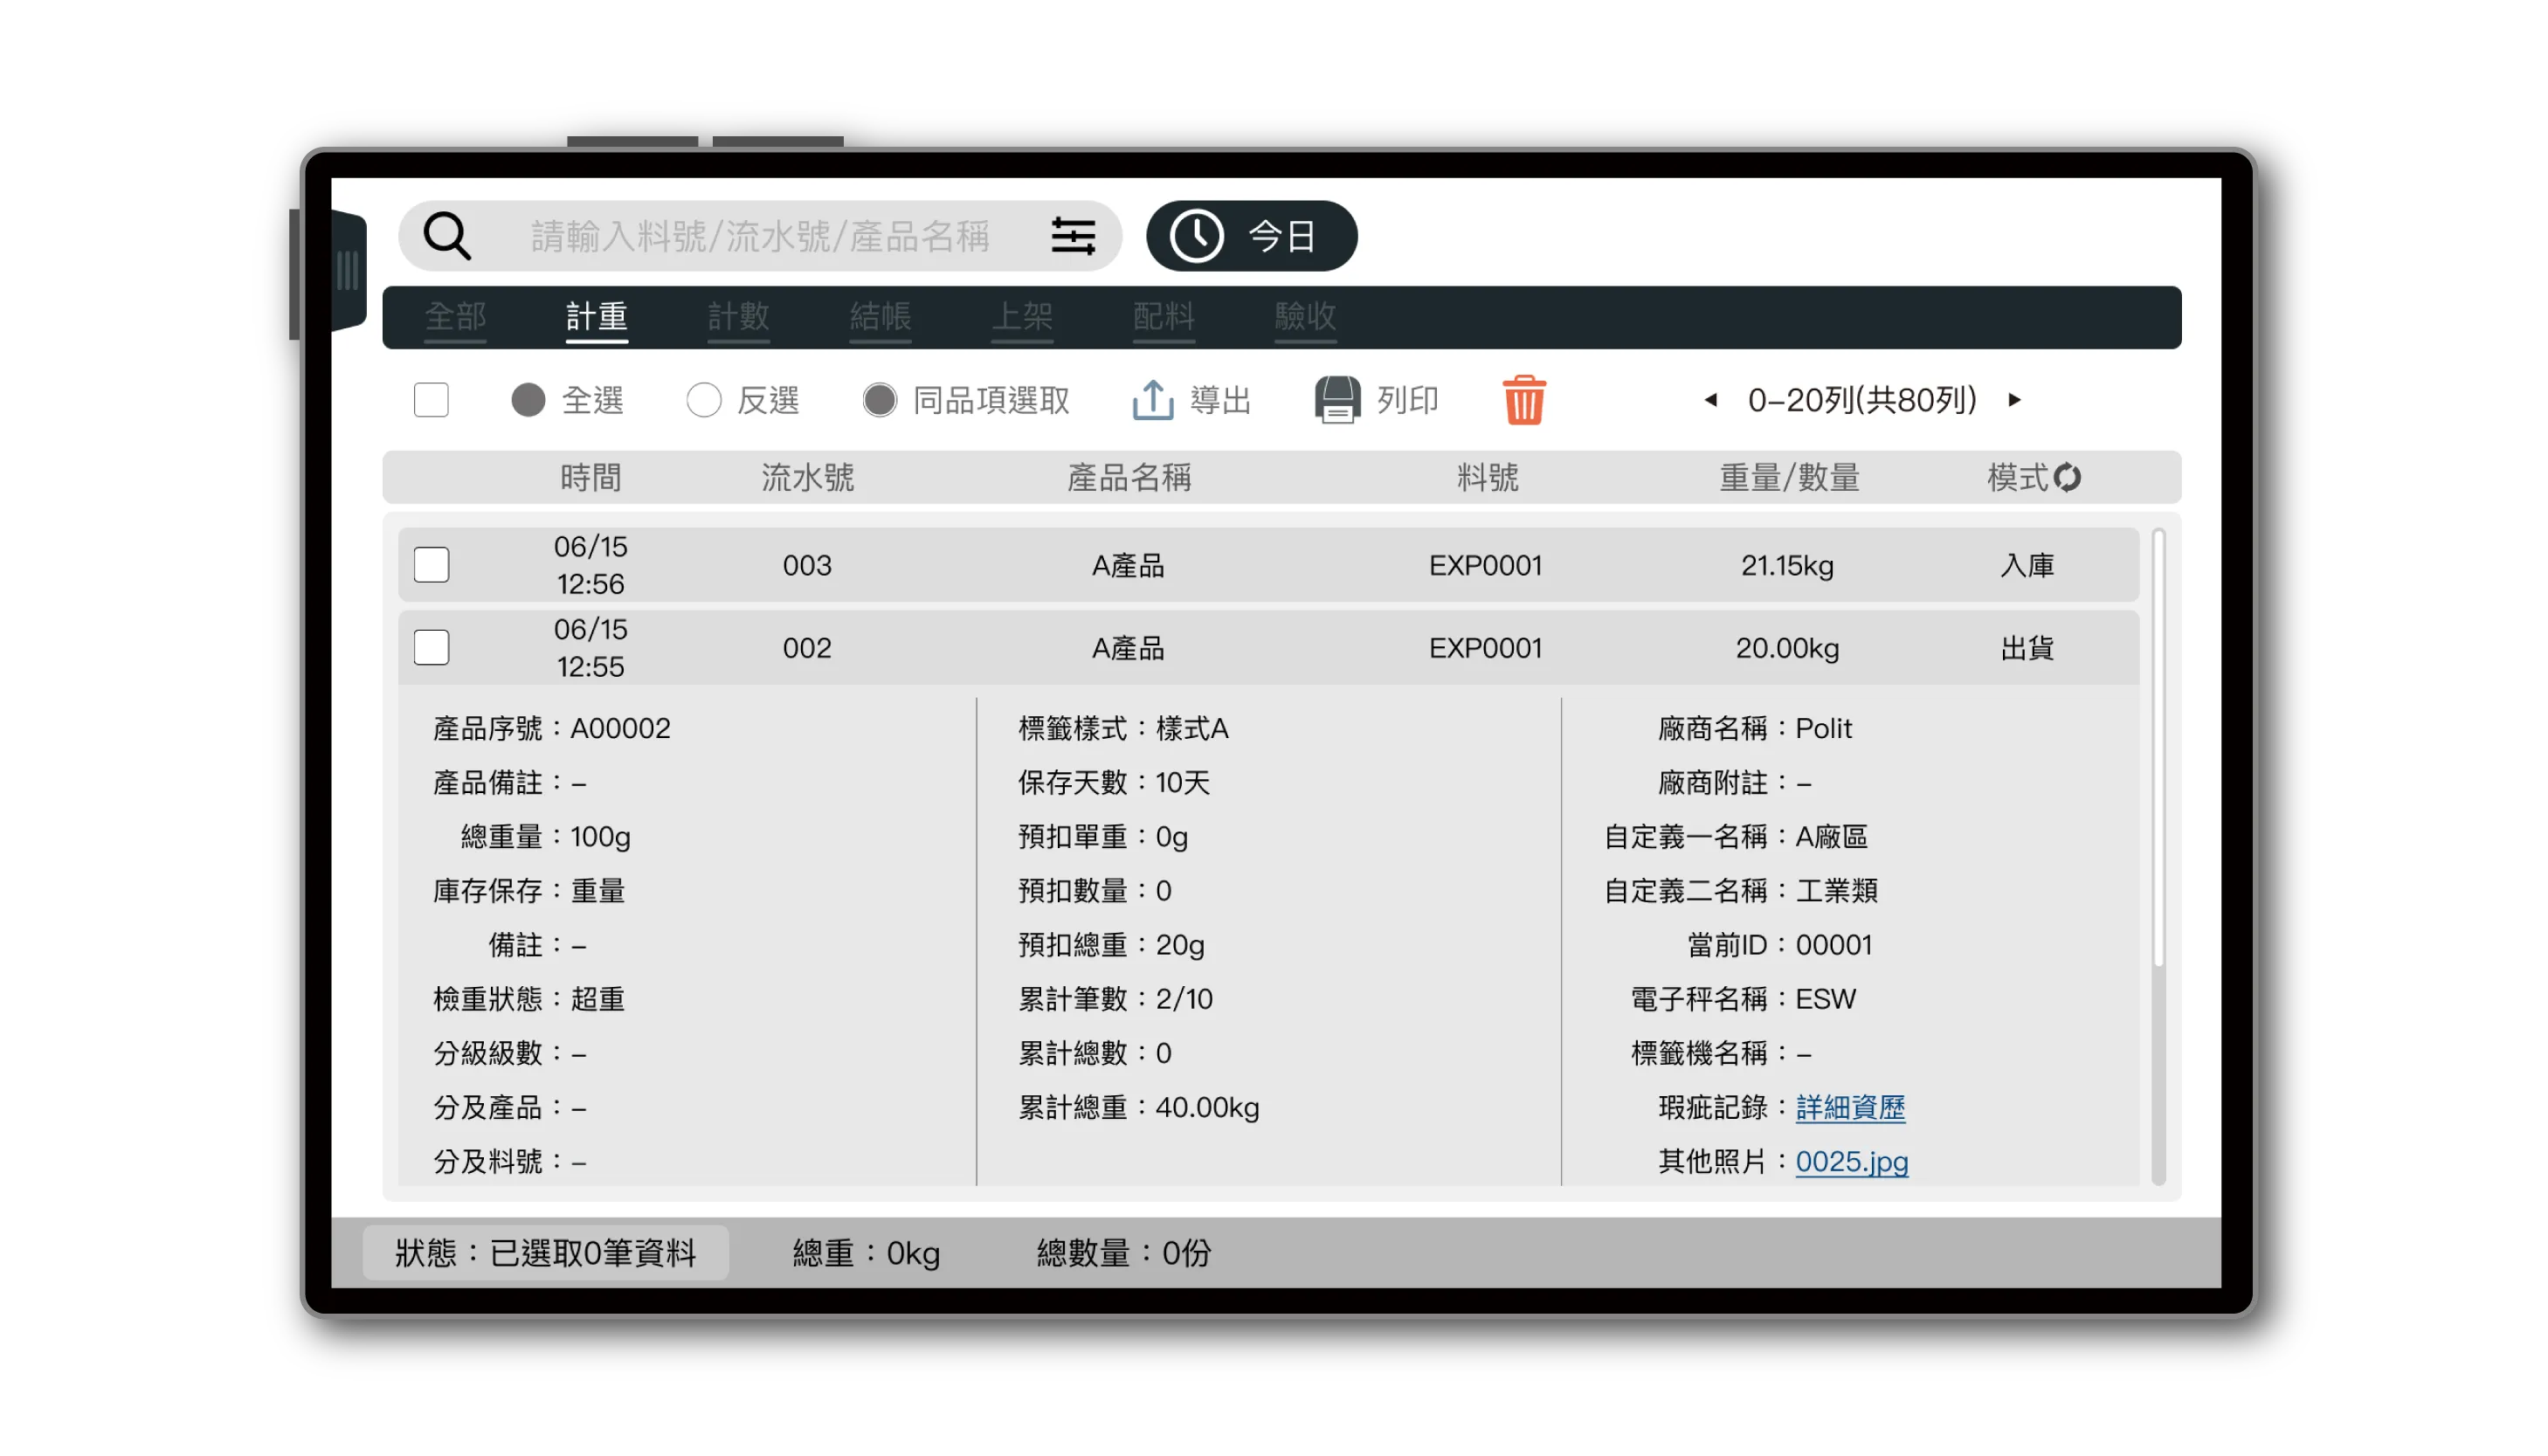
Task: Click the 06/15 12:56 time cell
Action: point(591,566)
